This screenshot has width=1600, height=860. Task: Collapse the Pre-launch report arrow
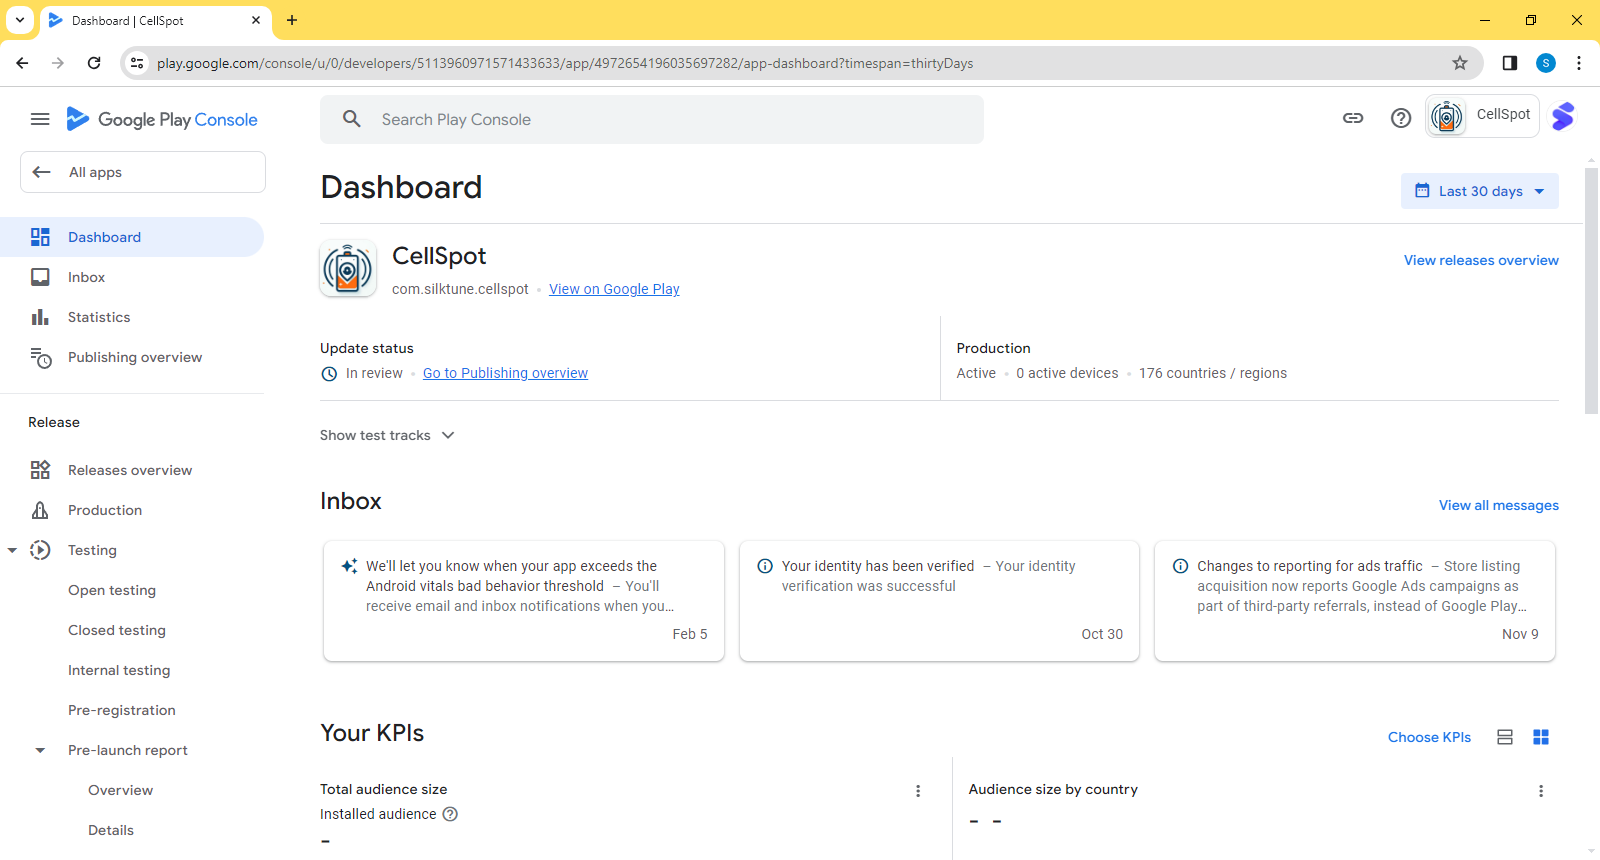pos(40,750)
